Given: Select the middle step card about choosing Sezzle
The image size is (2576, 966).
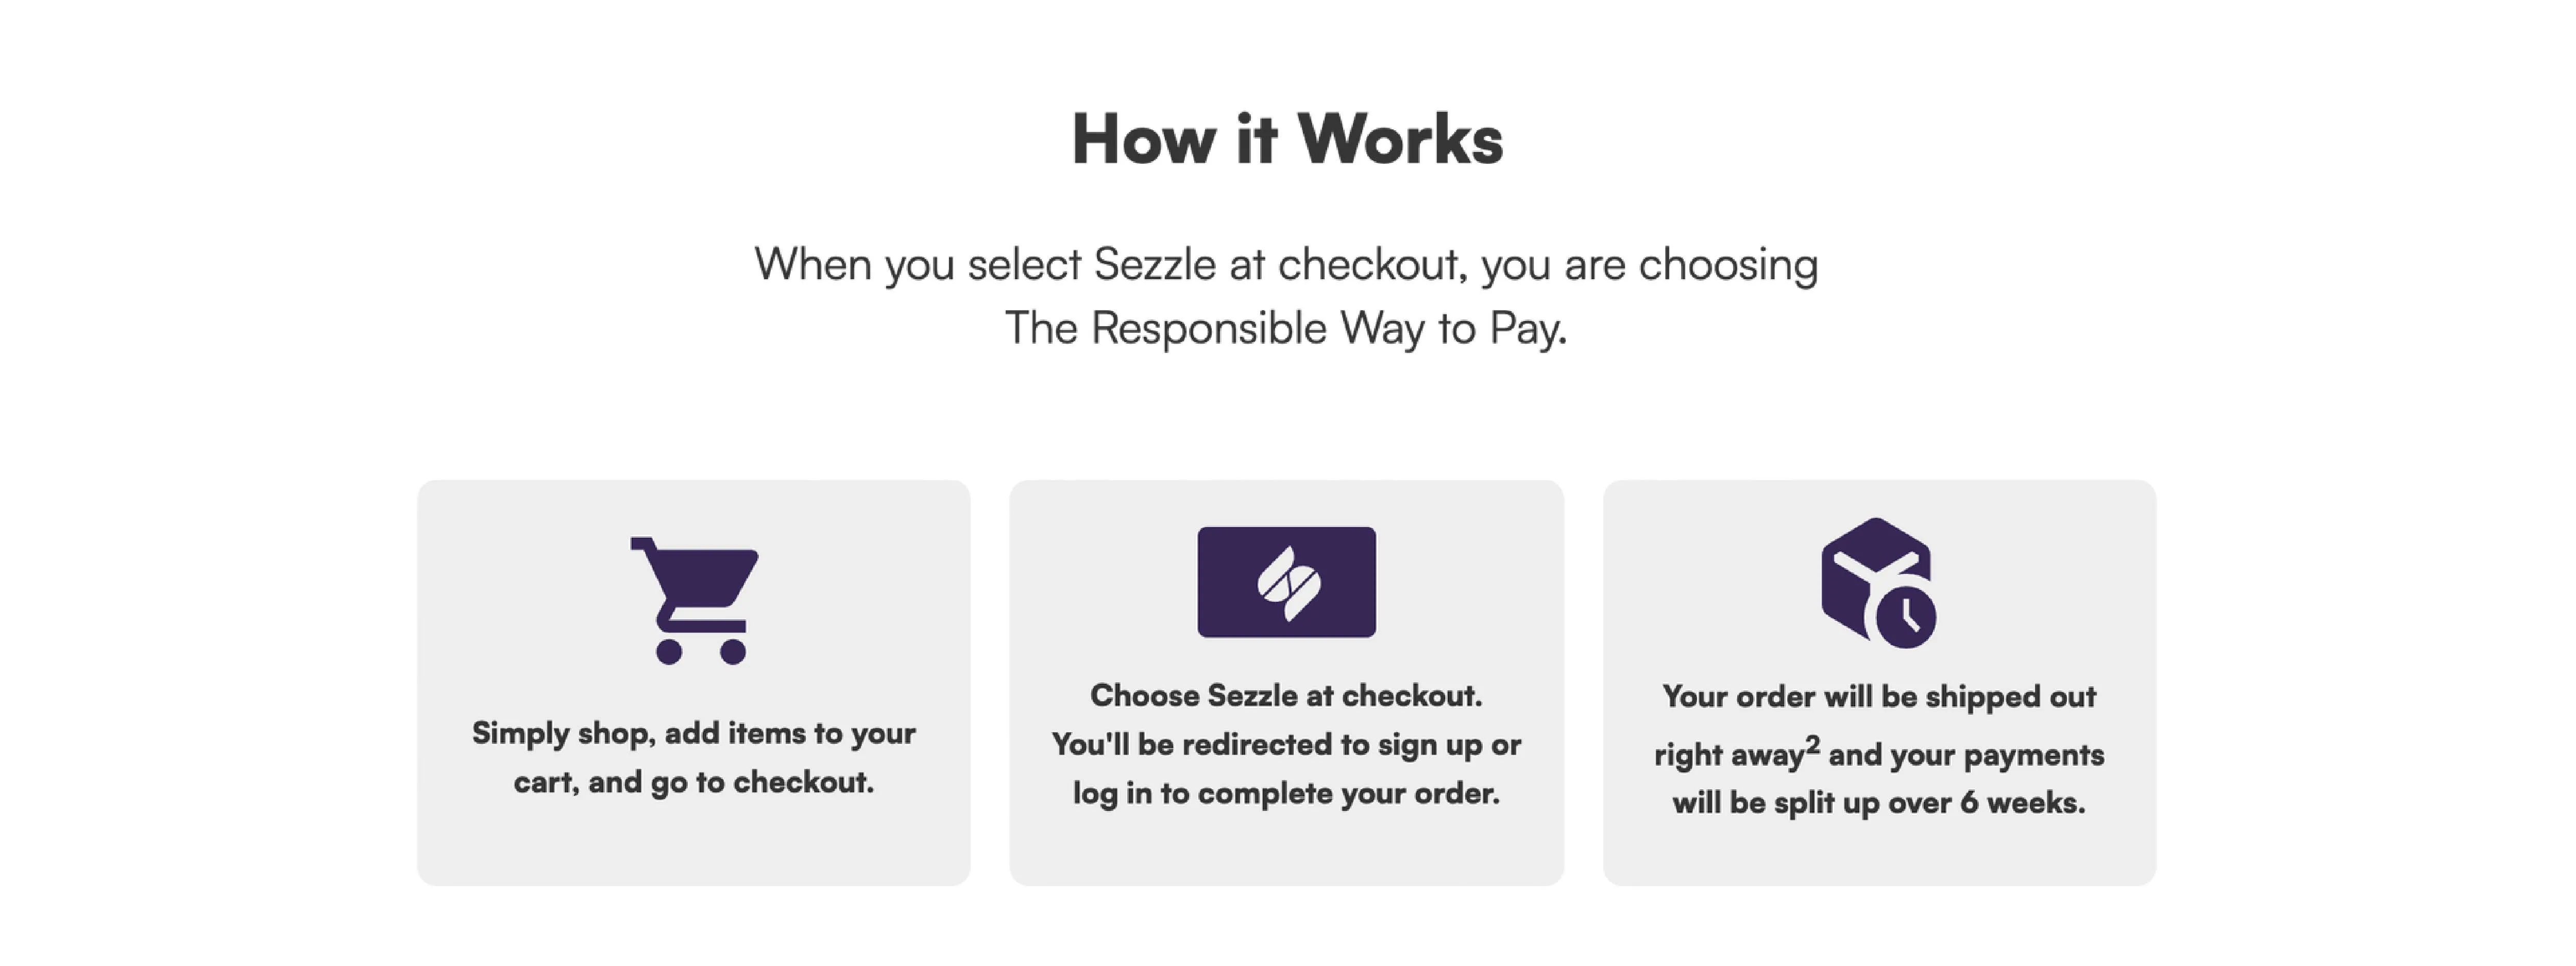Looking at the screenshot, I should pyautogui.click(x=1286, y=683).
